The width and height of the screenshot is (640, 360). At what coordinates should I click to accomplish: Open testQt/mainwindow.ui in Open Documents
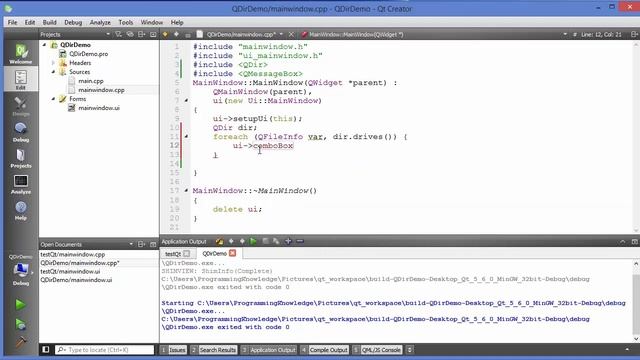(70, 271)
